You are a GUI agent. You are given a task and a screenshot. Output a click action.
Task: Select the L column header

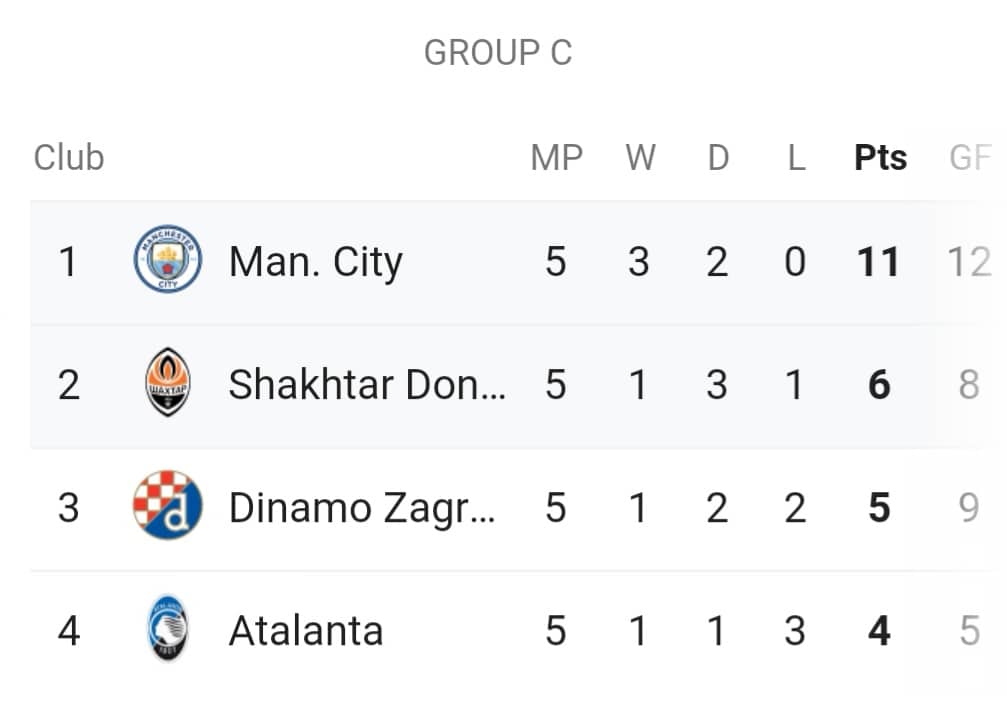(796, 157)
